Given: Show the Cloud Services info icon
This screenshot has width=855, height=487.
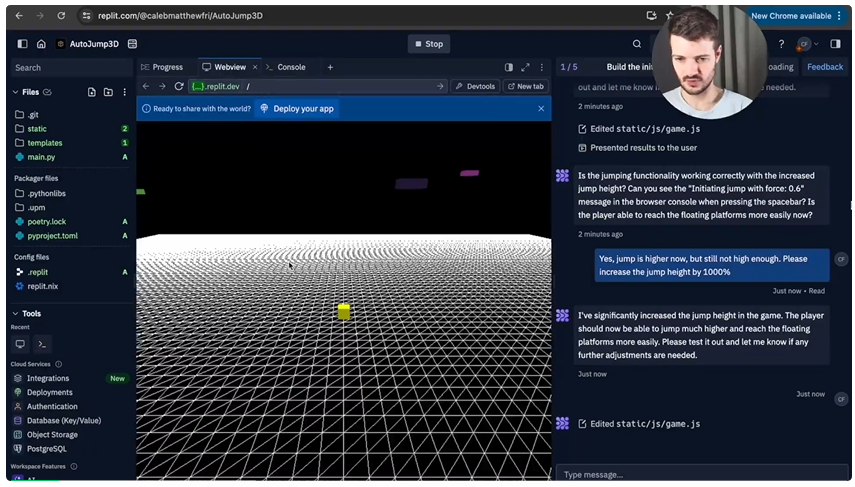Looking at the screenshot, I should (58, 364).
